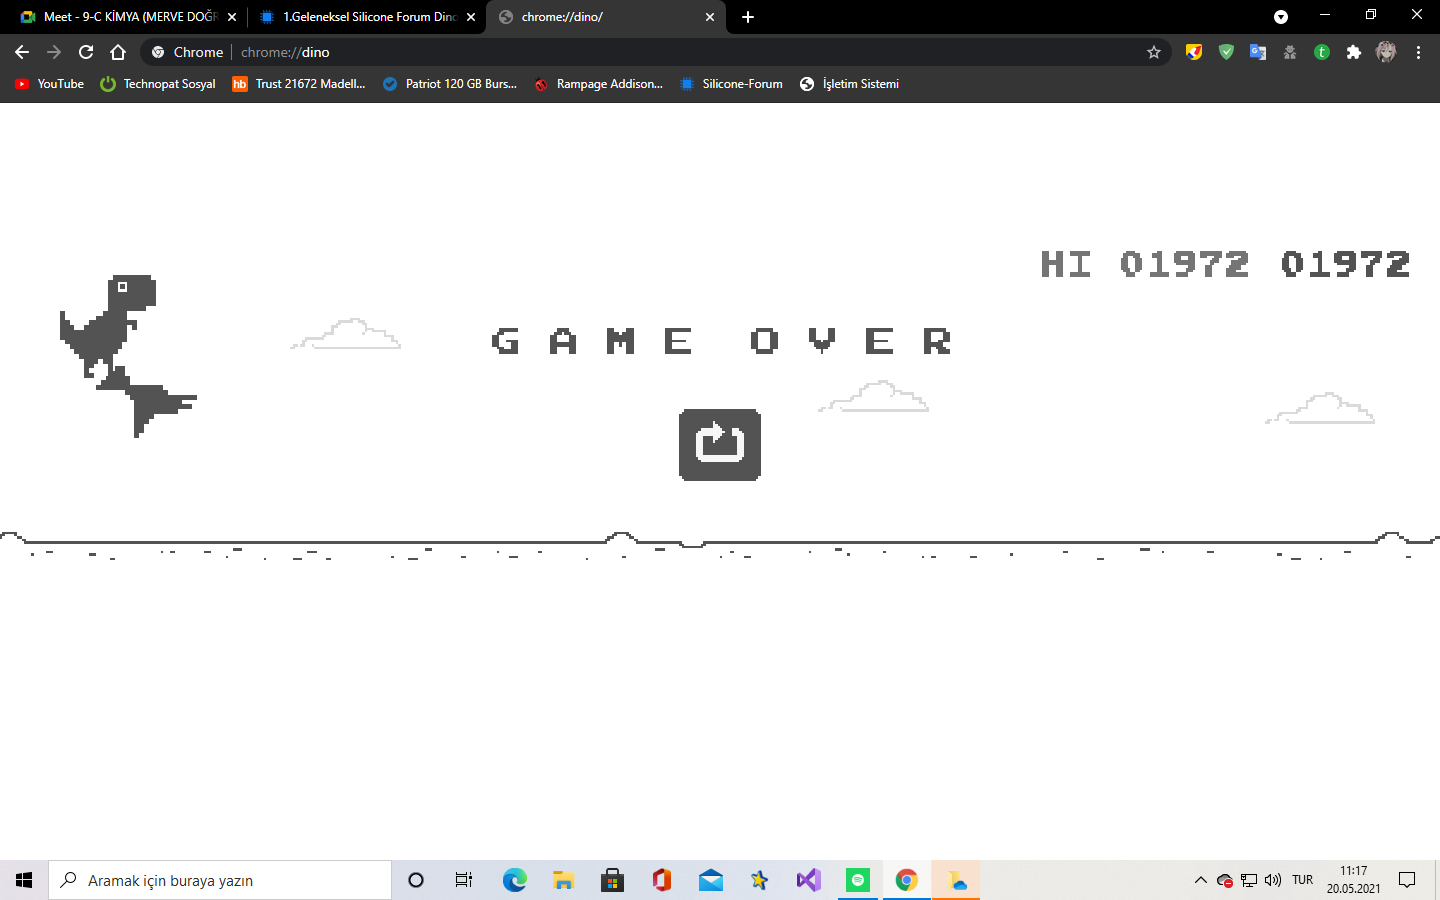This screenshot has height=900, width=1440.
Task: Close the Silicone Forum tab
Action: click(x=471, y=17)
